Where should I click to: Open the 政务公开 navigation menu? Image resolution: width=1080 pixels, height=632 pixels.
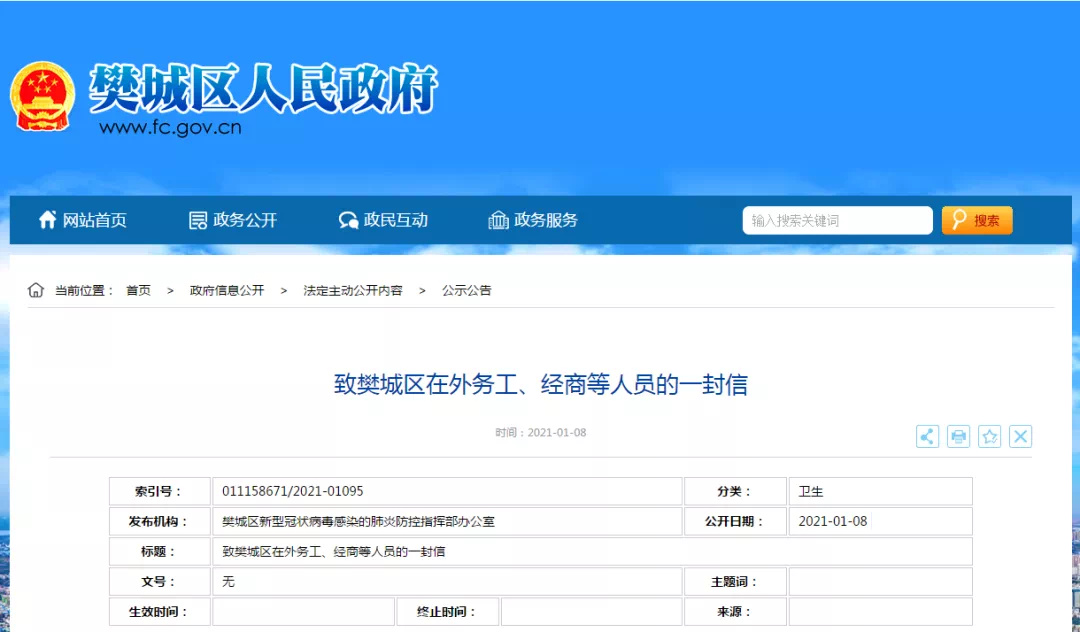pyautogui.click(x=233, y=220)
